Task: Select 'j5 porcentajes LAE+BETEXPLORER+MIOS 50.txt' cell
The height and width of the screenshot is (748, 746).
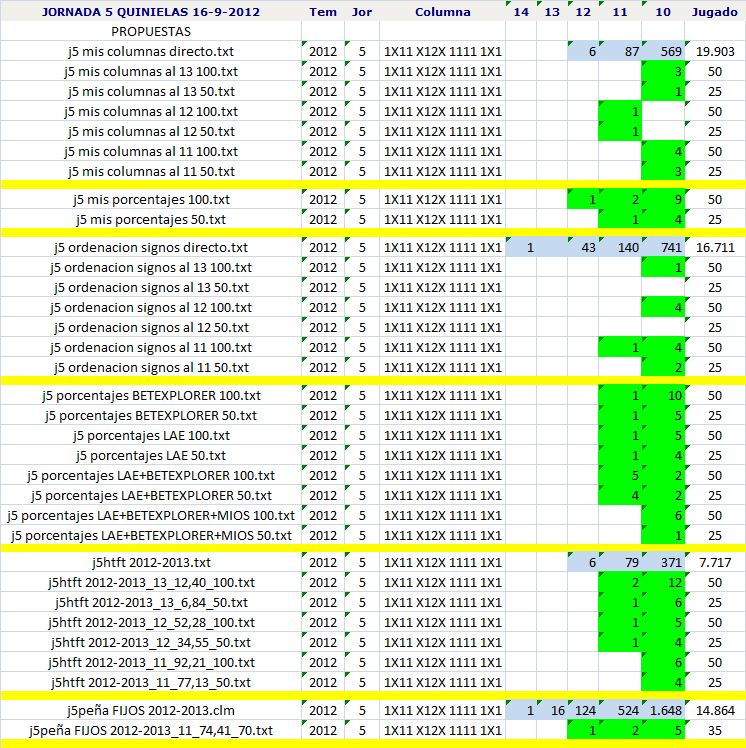Action: click(x=151, y=536)
